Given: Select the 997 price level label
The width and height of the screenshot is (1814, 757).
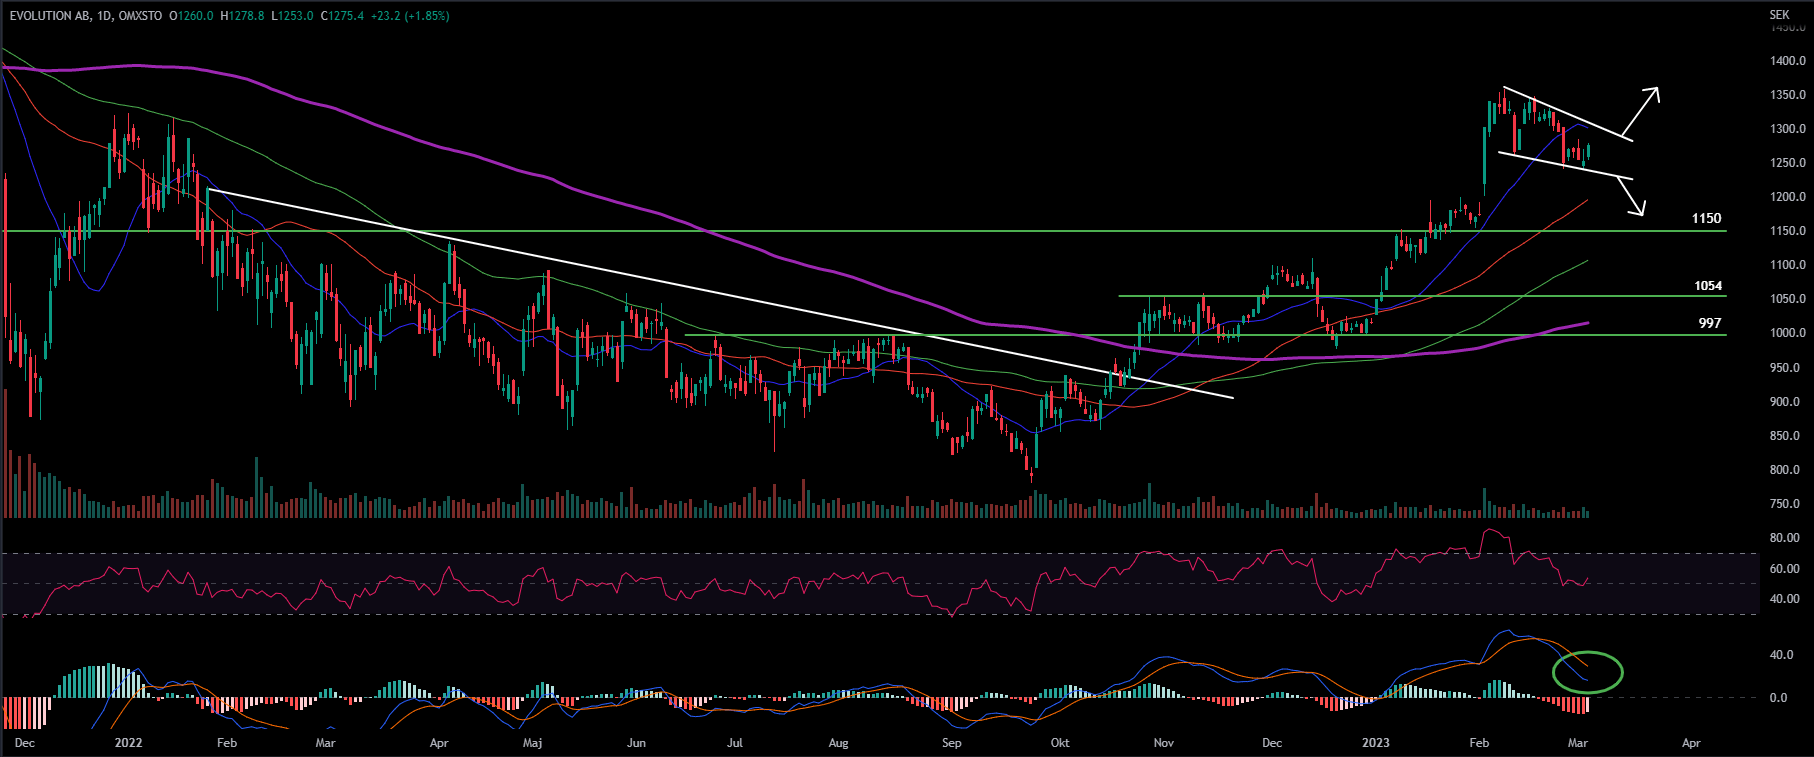Looking at the screenshot, I should 1710,323.
